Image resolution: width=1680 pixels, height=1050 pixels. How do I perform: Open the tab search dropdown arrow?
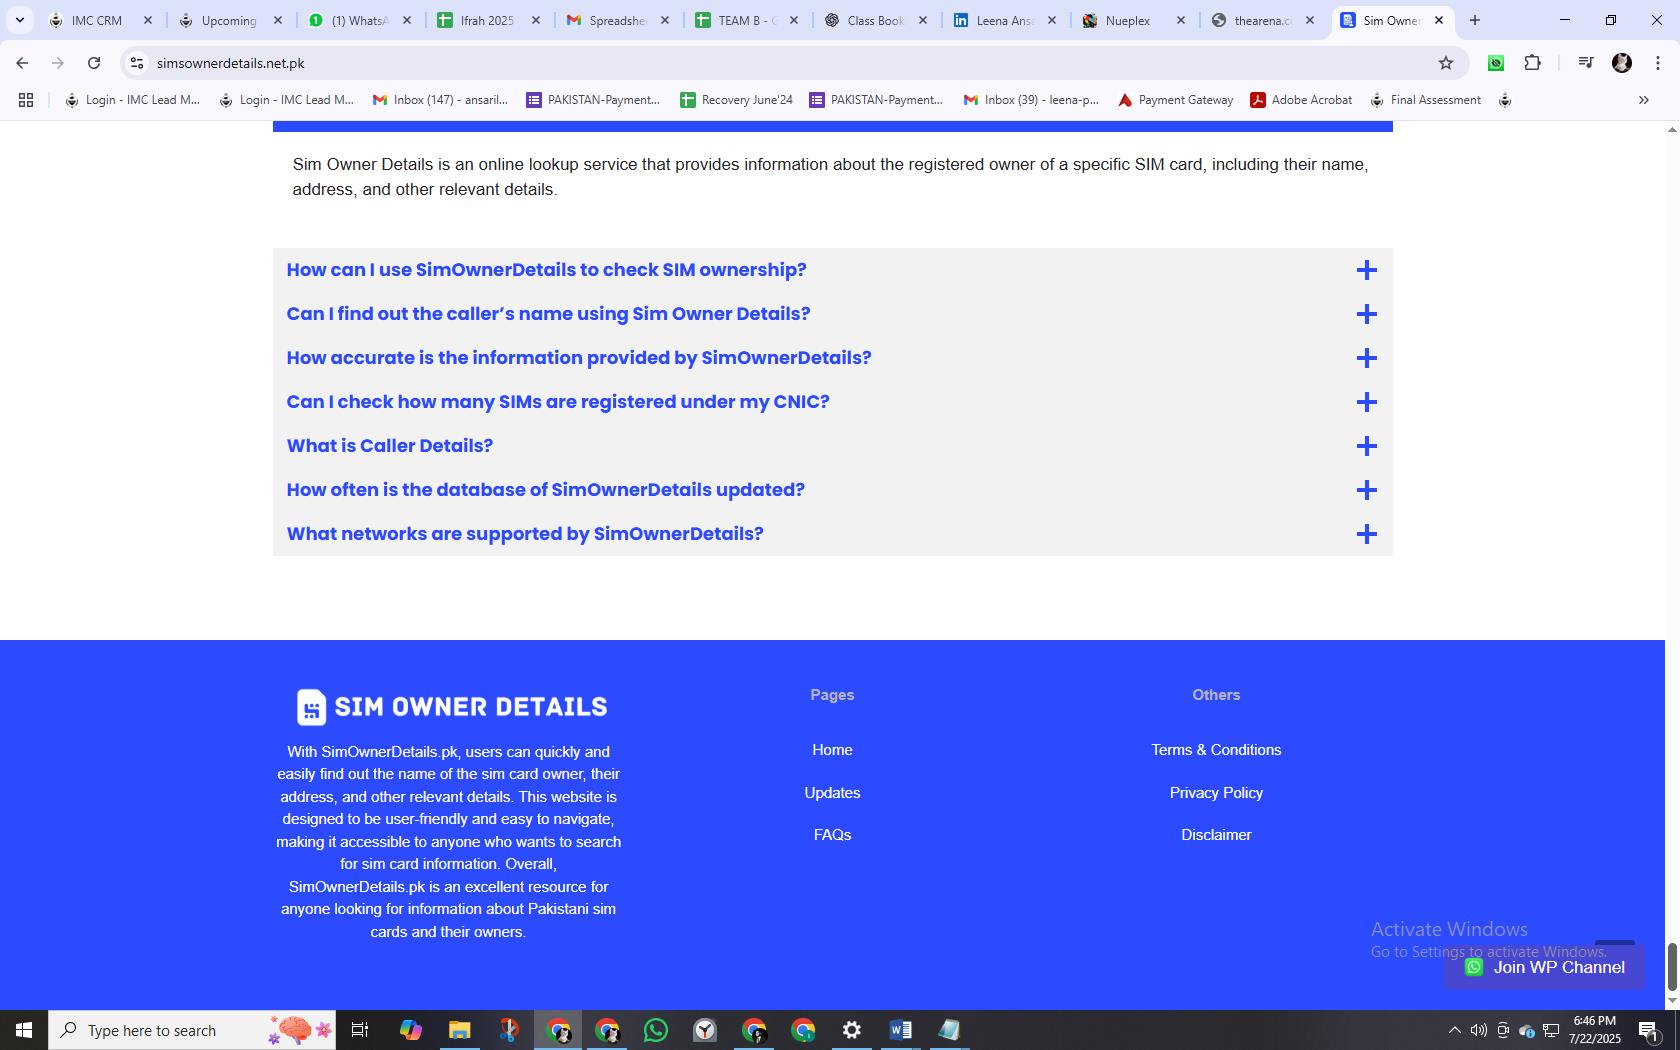[19, 20]
